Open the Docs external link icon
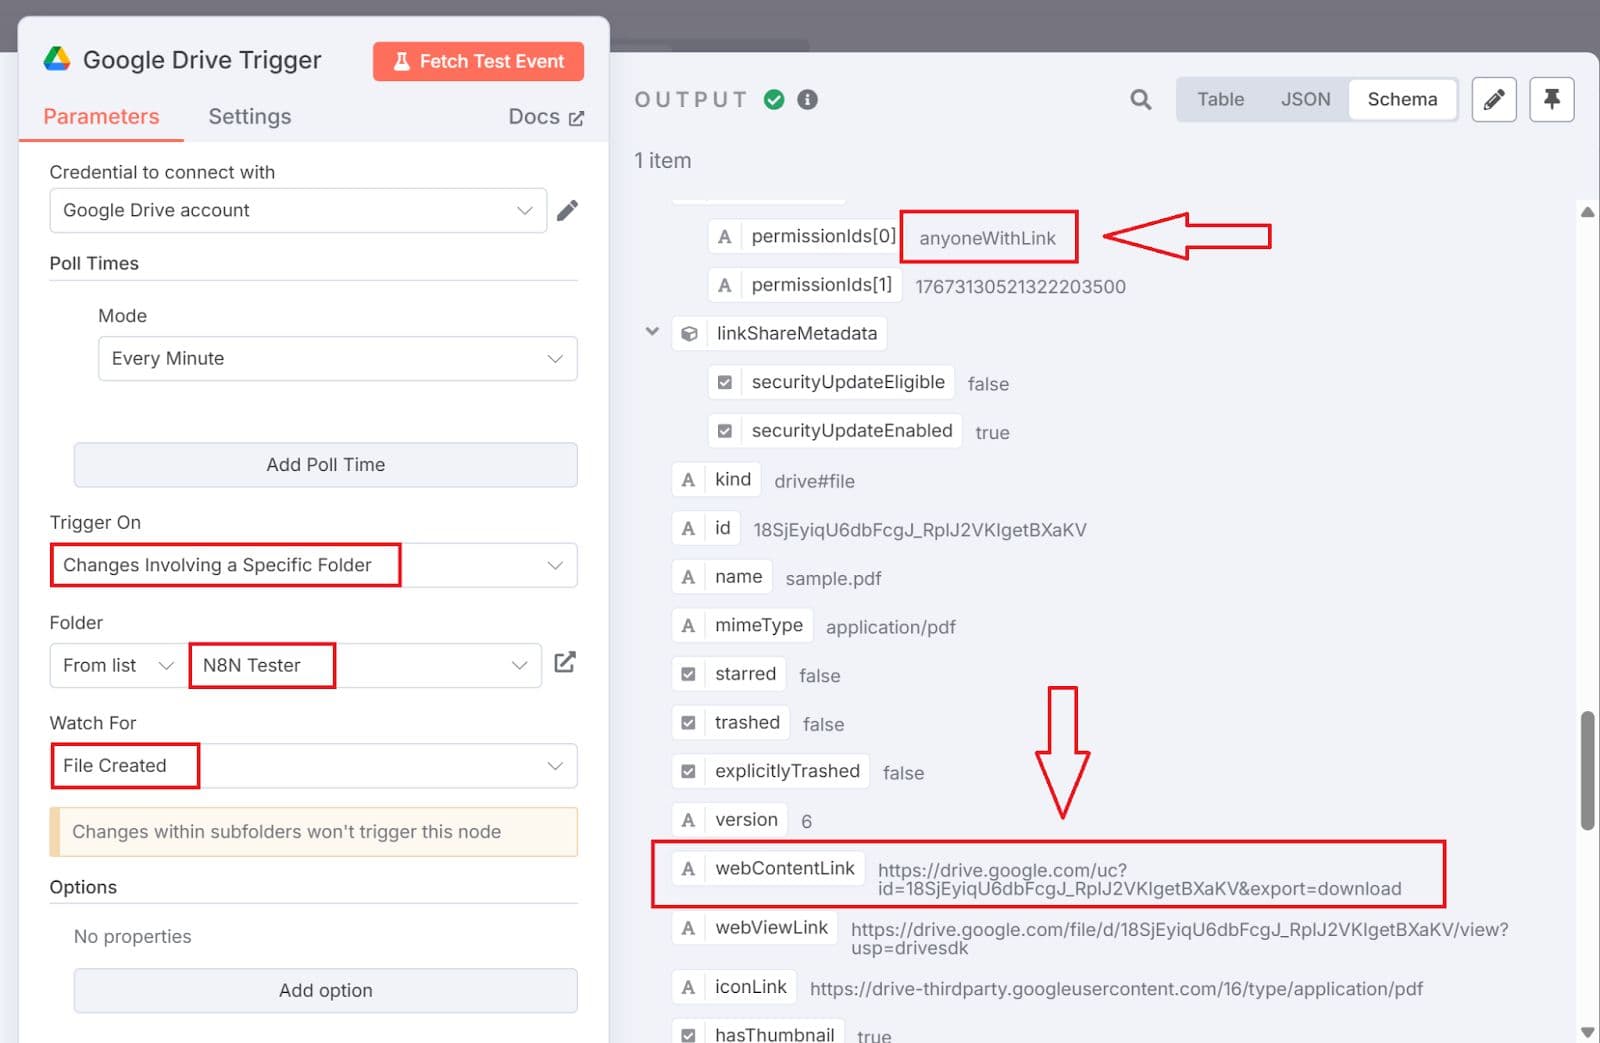This screenshot has width=1600, height=1043. click(x=577, y=117)
